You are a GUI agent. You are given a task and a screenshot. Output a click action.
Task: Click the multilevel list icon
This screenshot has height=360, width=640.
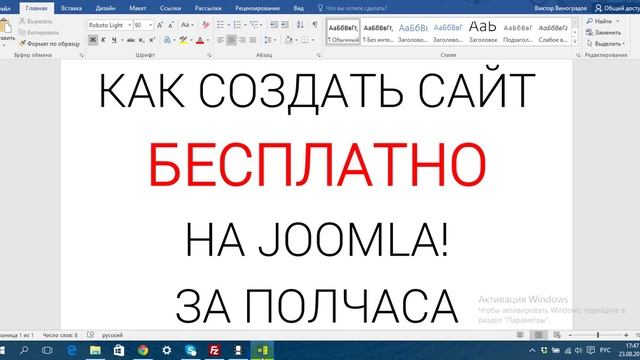254,25
